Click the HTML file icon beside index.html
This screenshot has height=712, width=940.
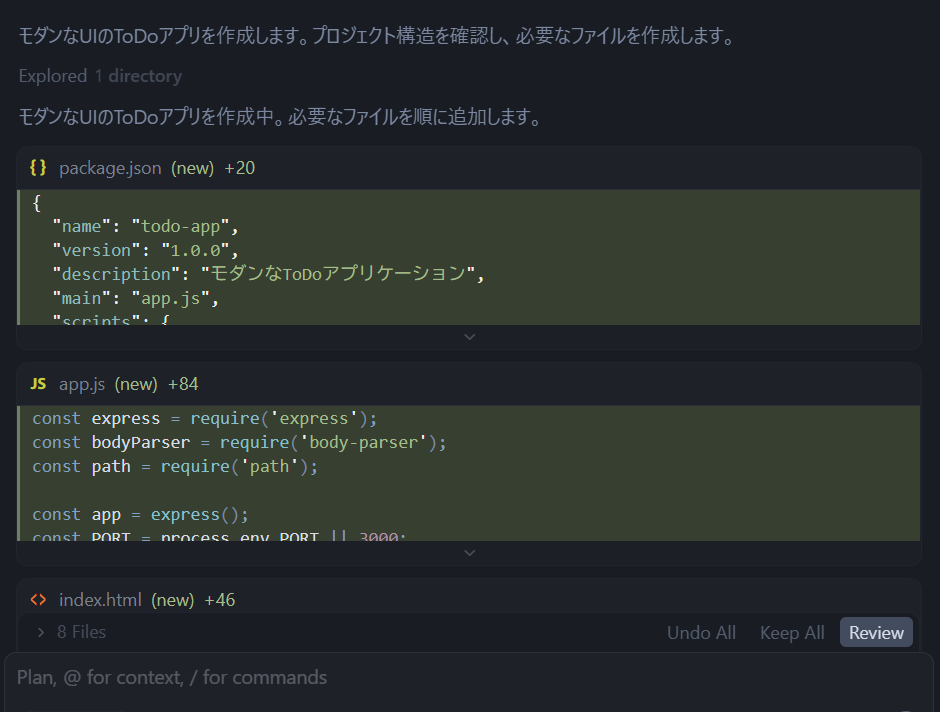(37, 600)
